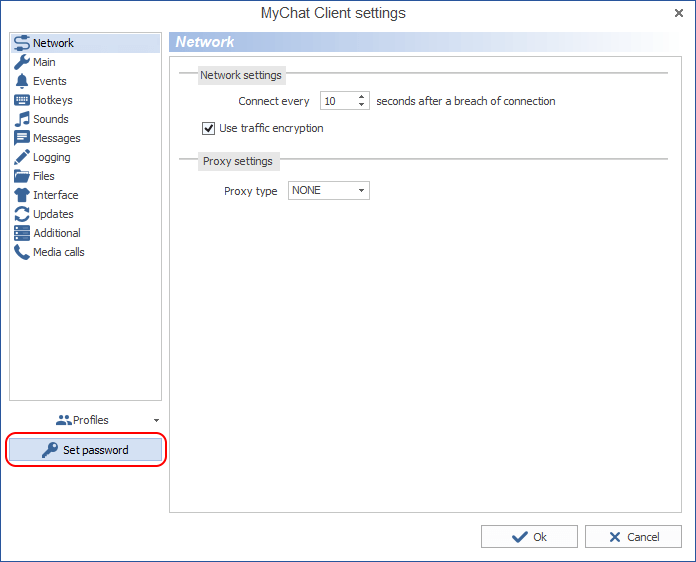Select the Updates settings entry
The height and width of the screenshot is (562, 696).
point(53,214)
